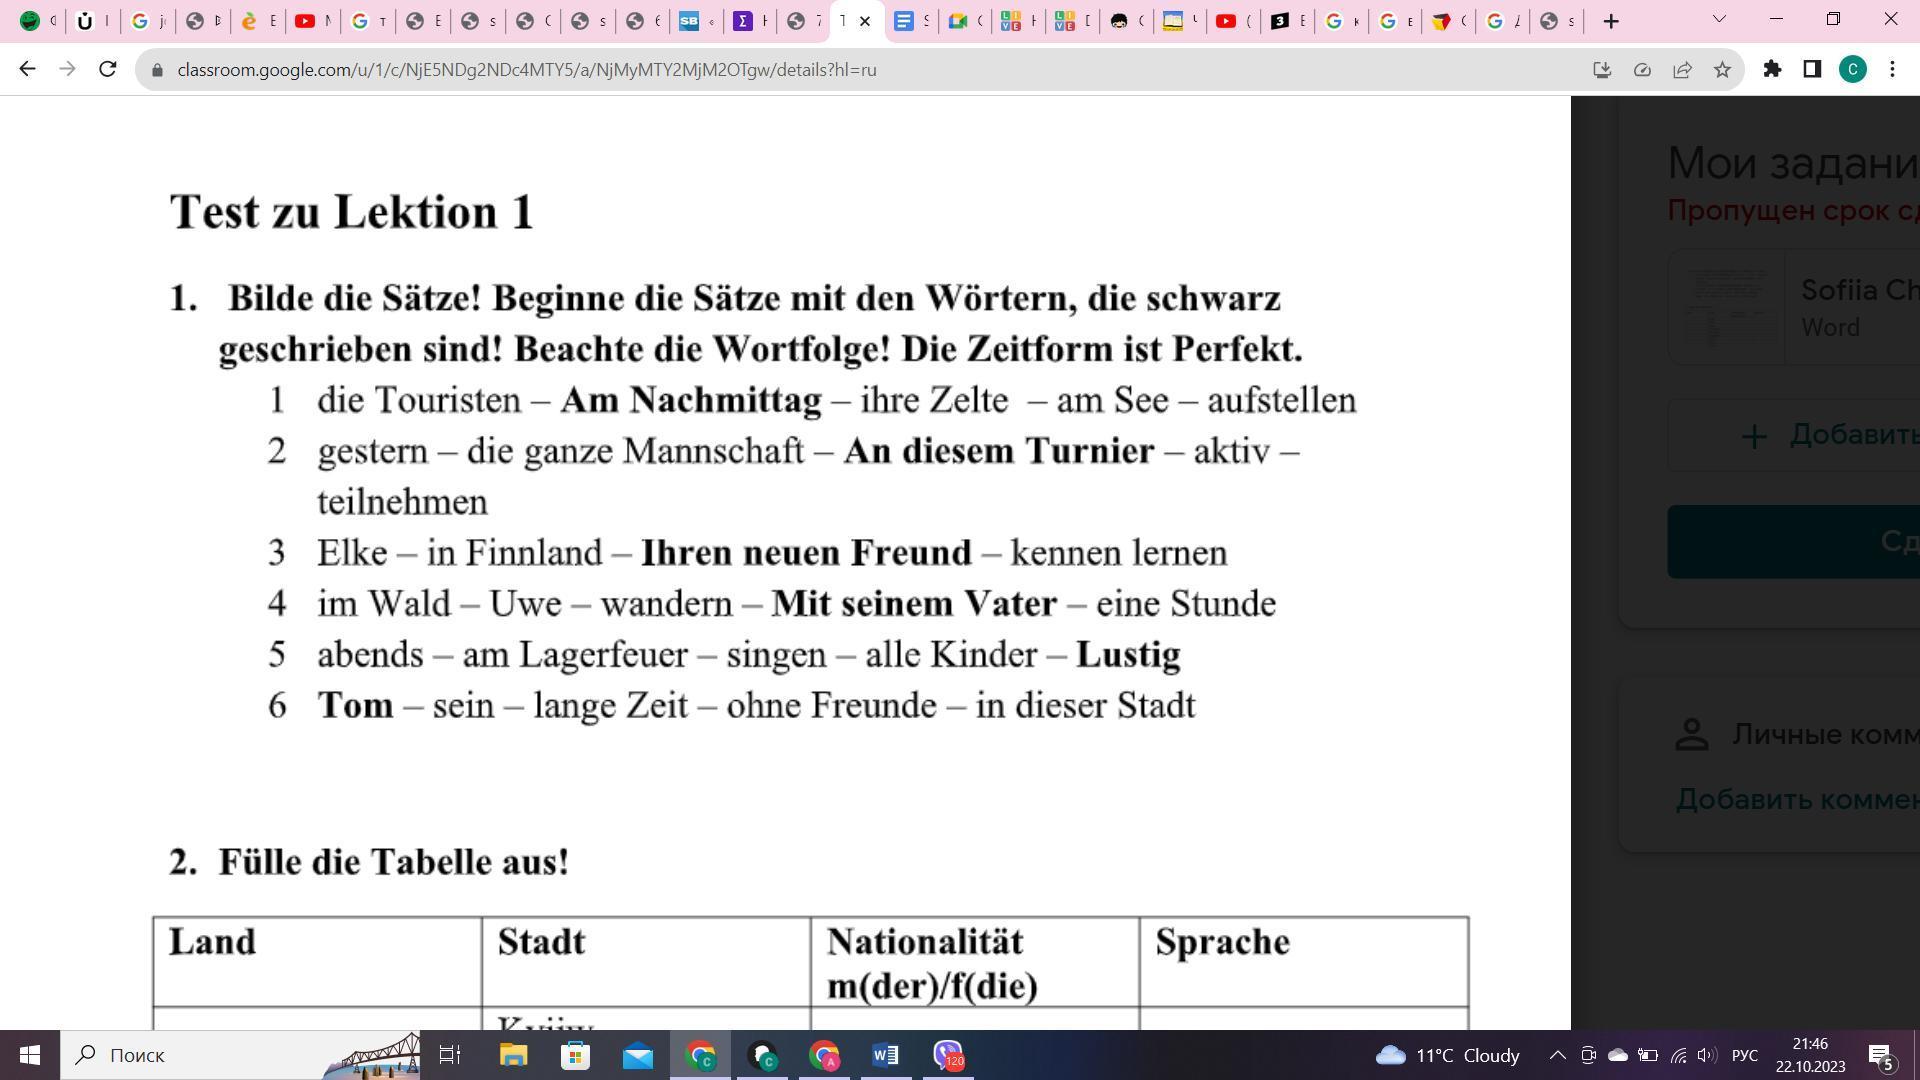Expand the tab search dropdown chevron
The image size is (1920, 1080).
(x=1719, y=19)
